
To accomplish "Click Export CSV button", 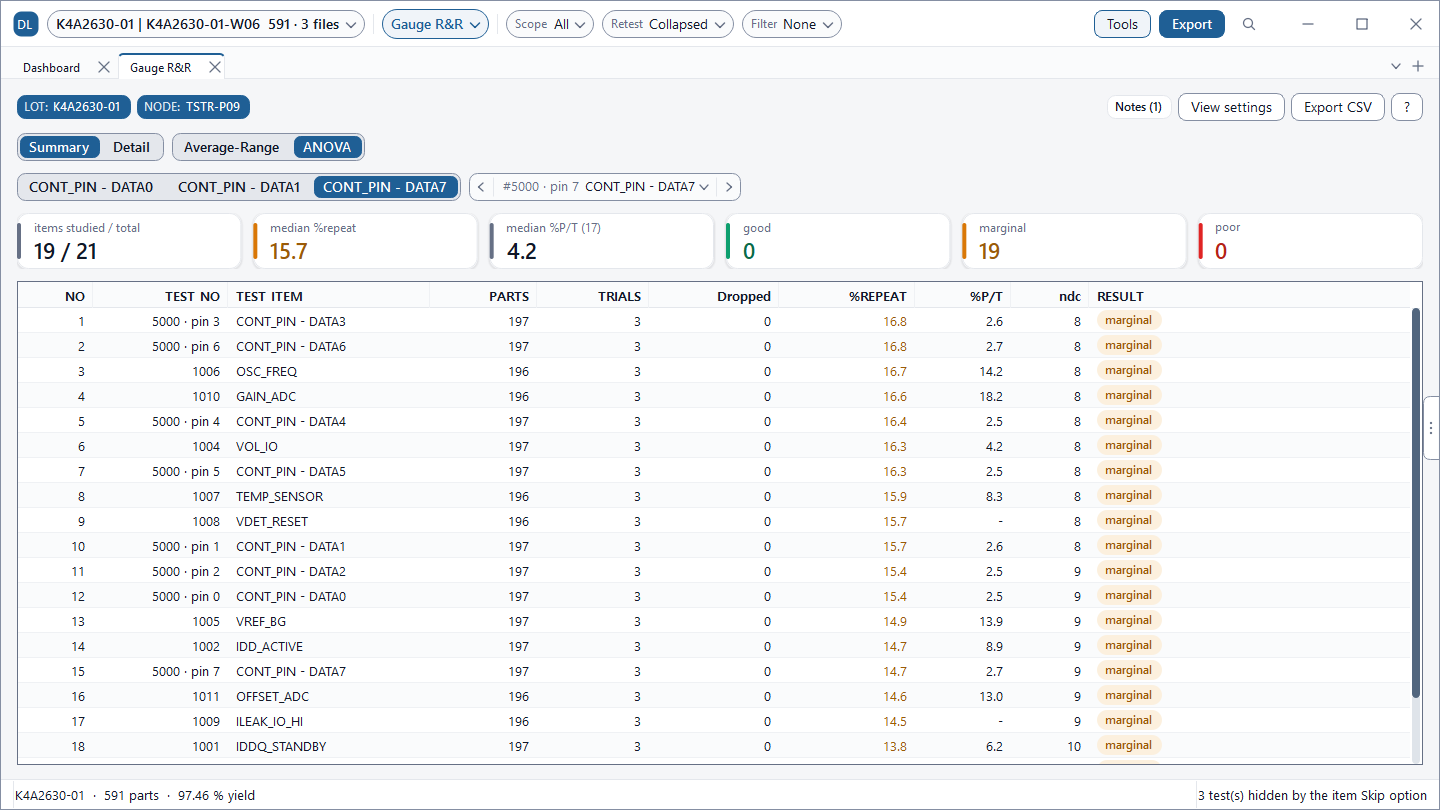I will (x=1338, y=107).
